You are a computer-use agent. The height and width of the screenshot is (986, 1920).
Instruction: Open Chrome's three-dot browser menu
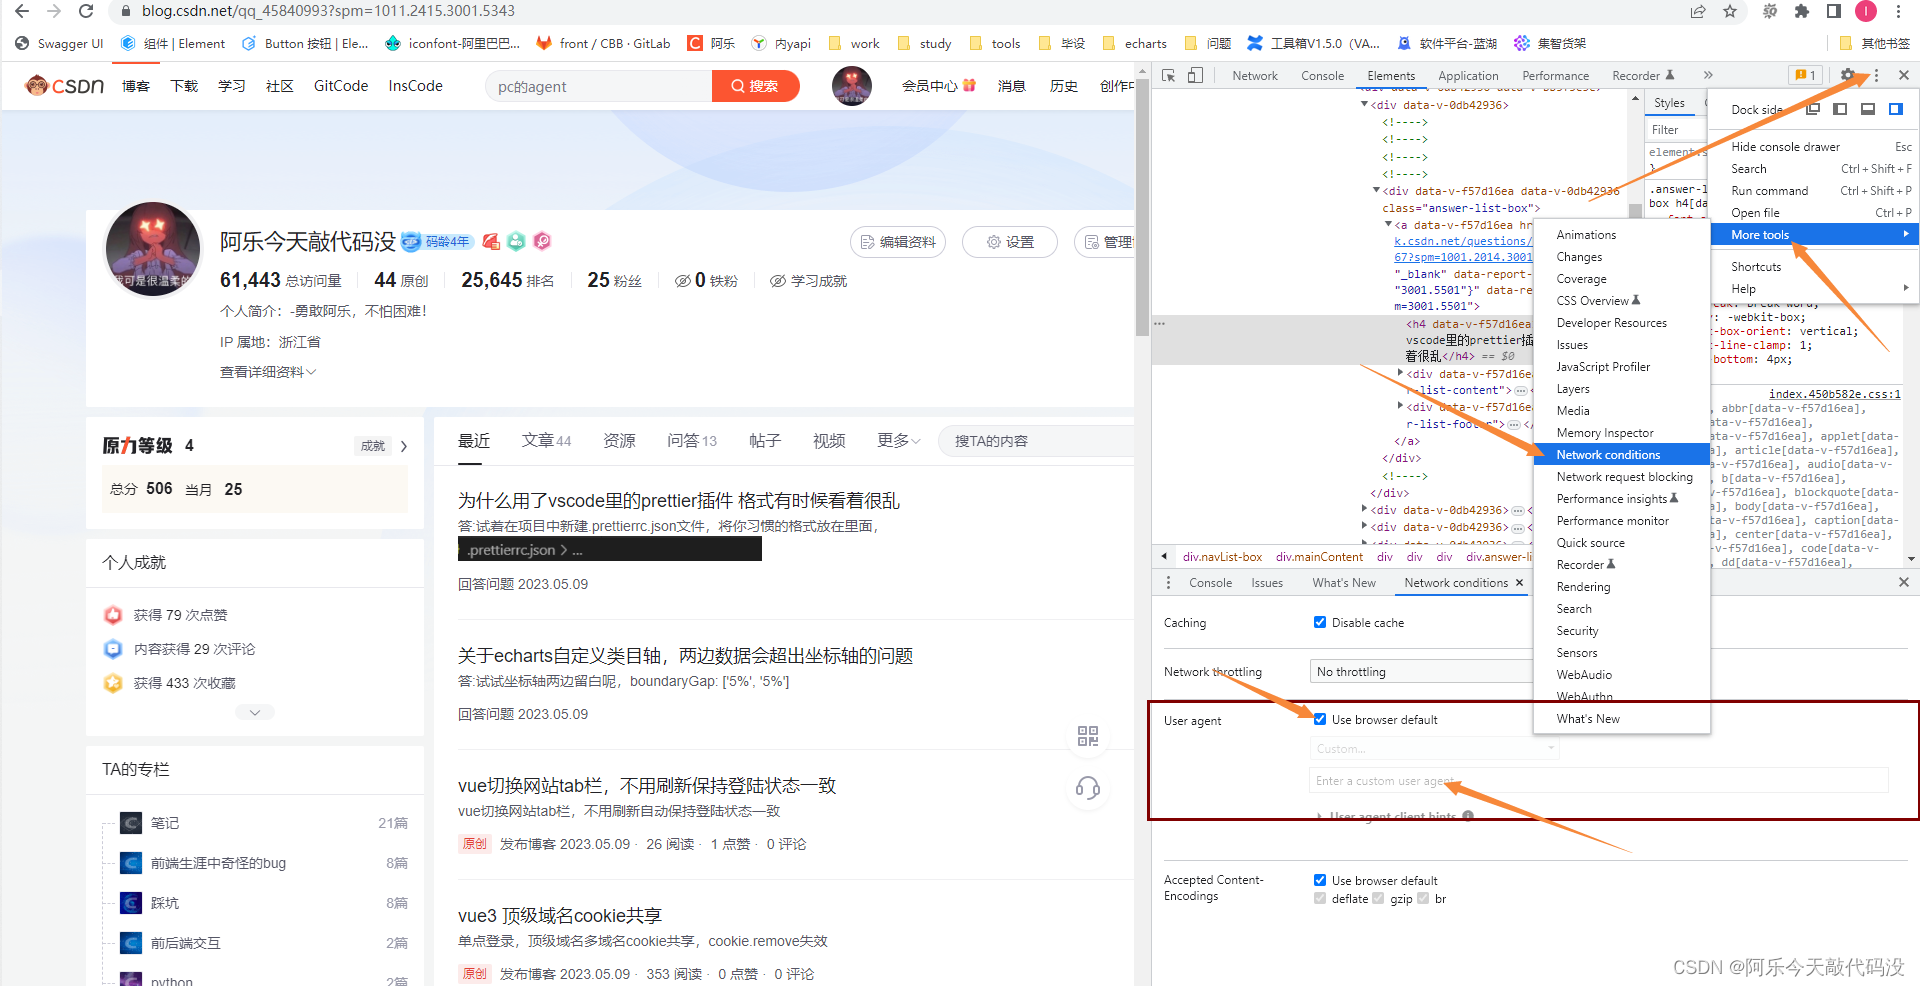[1898, 11]
